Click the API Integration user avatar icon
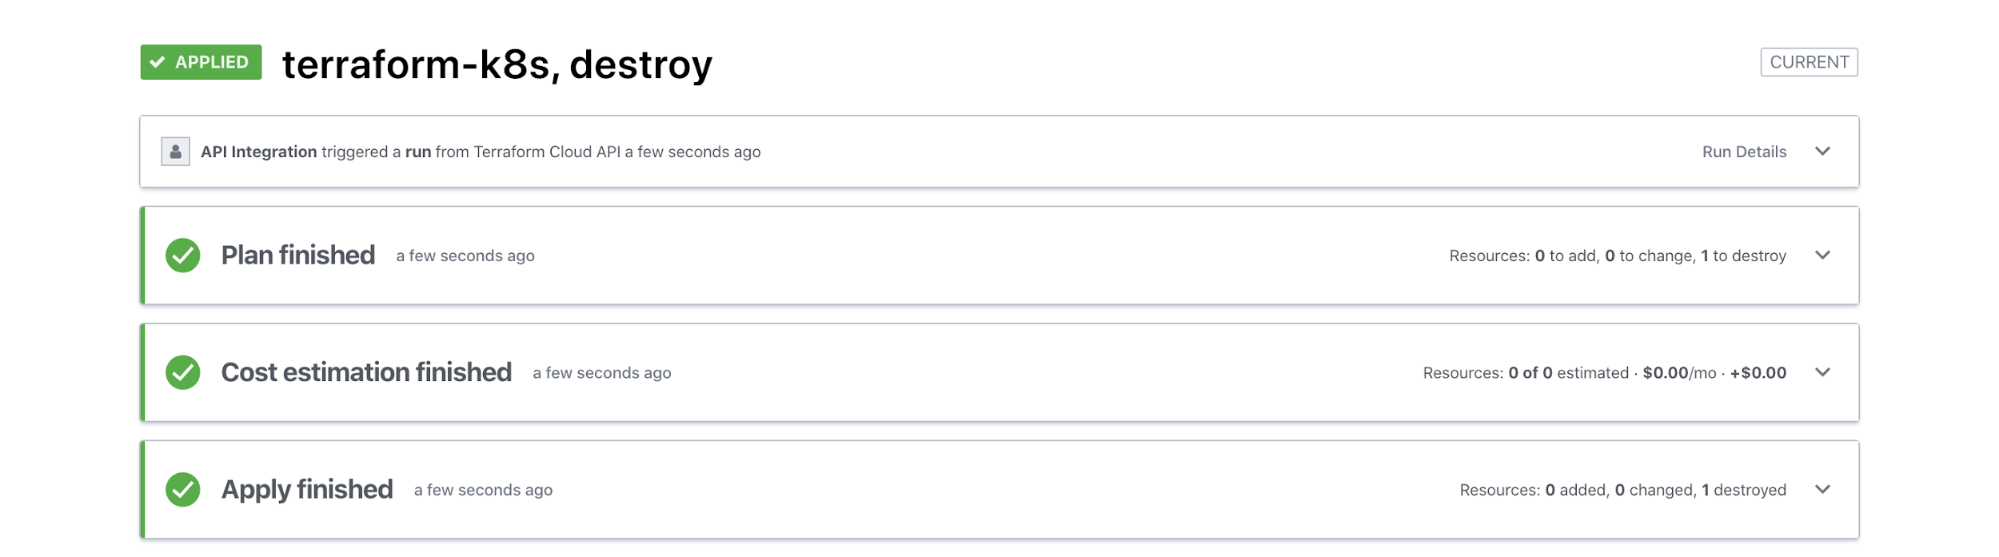1999x557 pixels. click(x=175, y=152)
